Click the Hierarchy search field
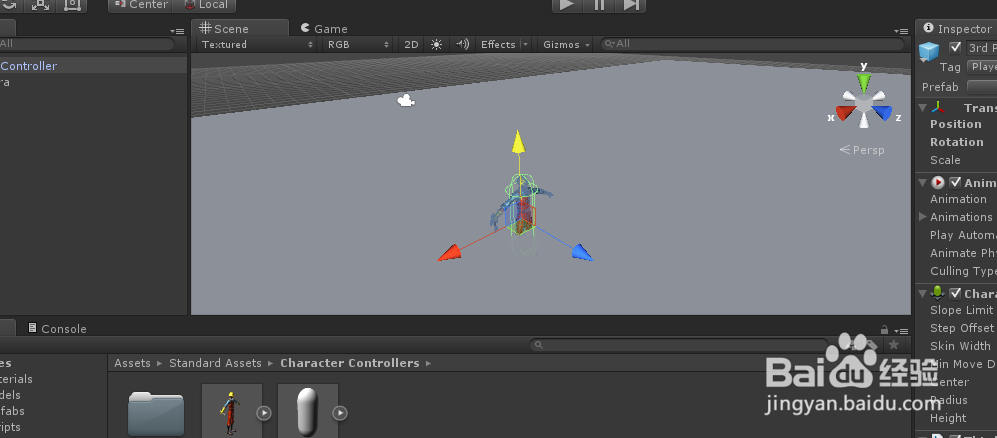997x438 pixels. [86, 44]
